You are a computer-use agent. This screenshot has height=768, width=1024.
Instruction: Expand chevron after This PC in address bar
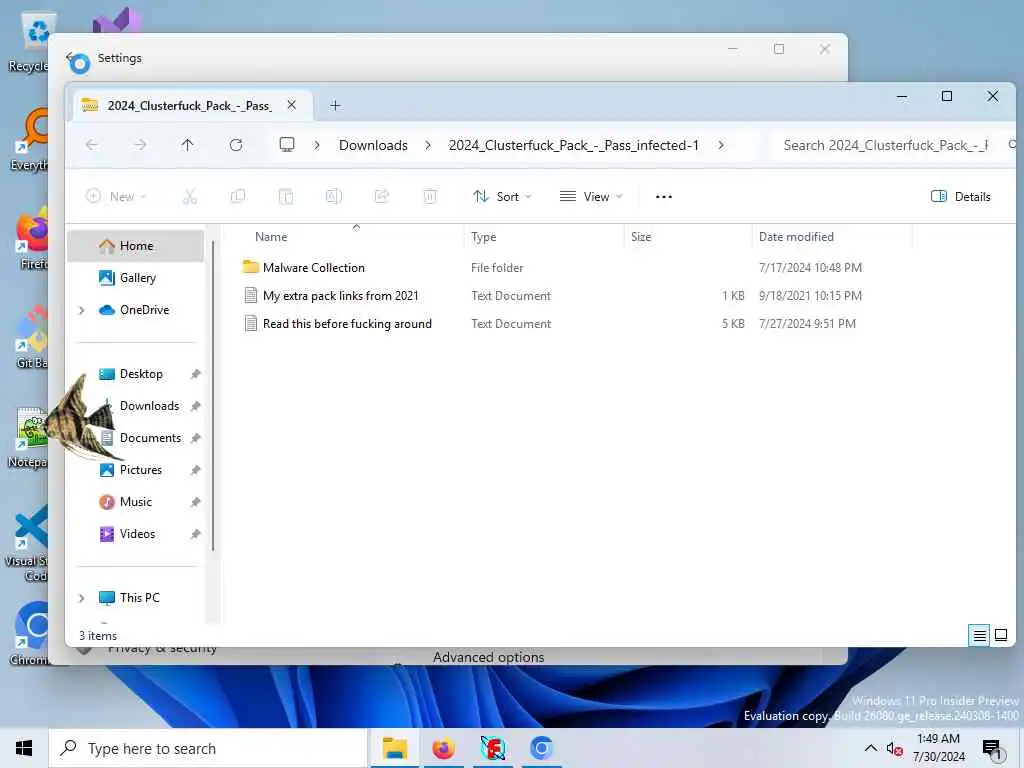click(317, 145)
